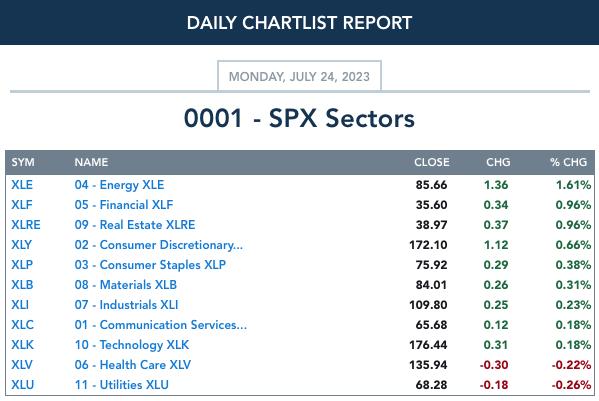
Task: Click the '0001 - SPX Sectors' heading
Action: 299,118
